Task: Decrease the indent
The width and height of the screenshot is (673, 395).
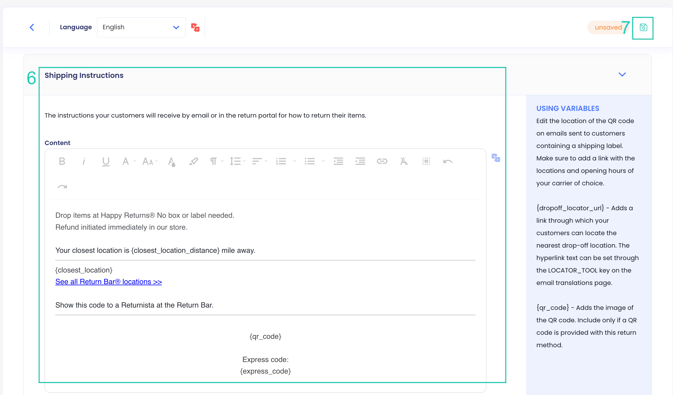Action: [x=338, y=161]
